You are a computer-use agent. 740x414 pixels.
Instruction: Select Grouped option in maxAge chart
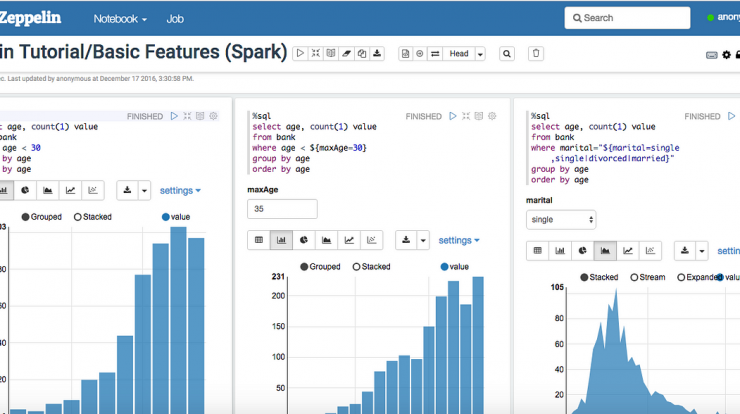pos(320,267)
